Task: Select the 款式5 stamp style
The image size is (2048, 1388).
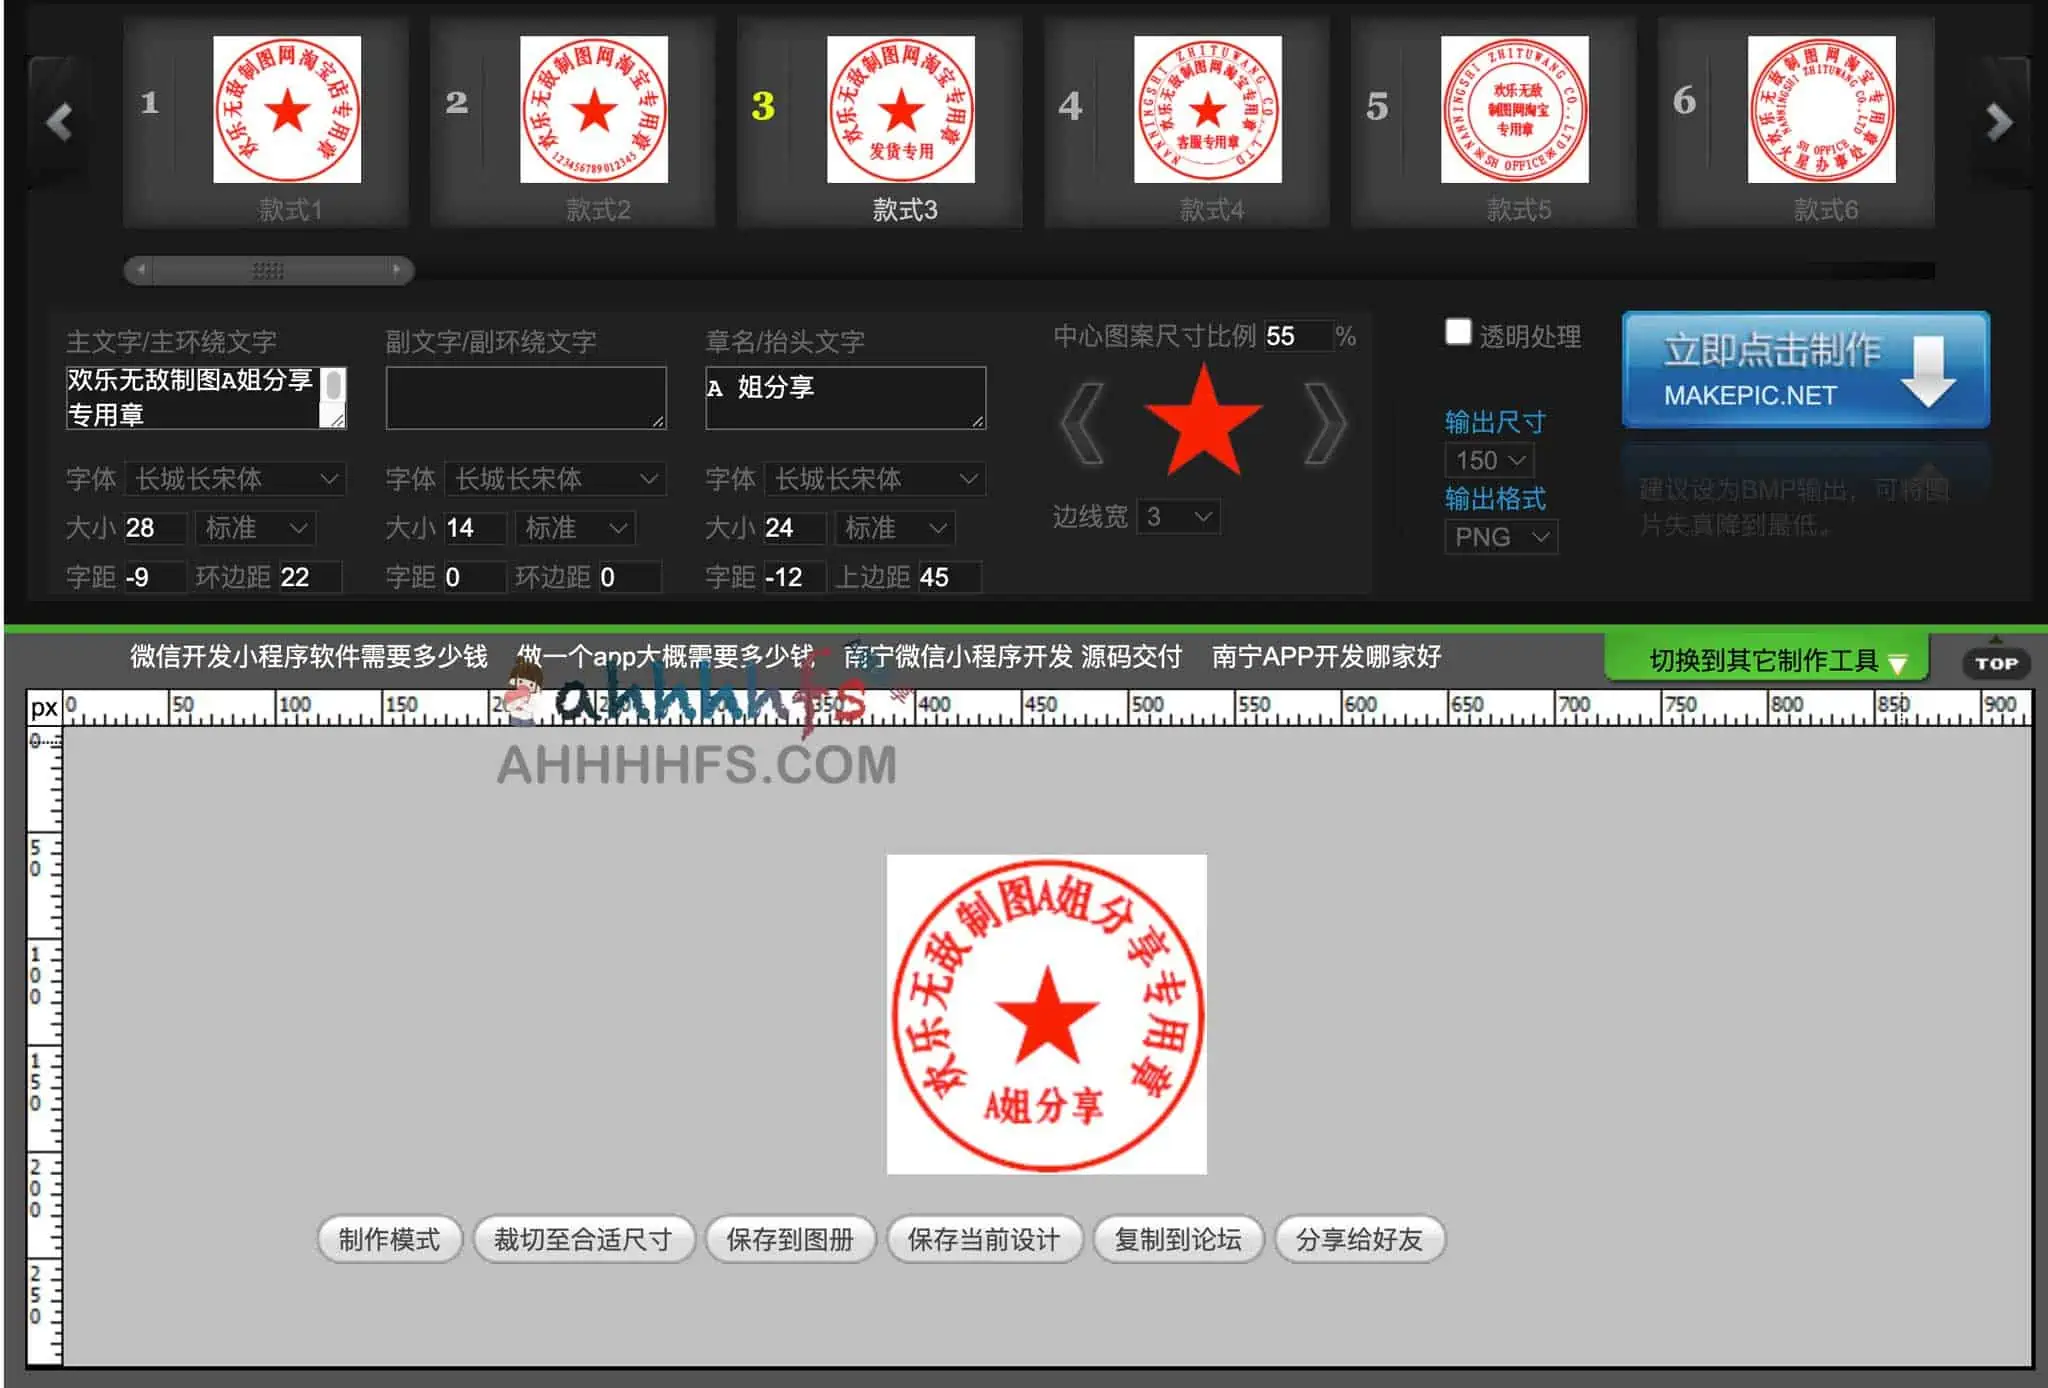Action: click(x=1516, y=110)
